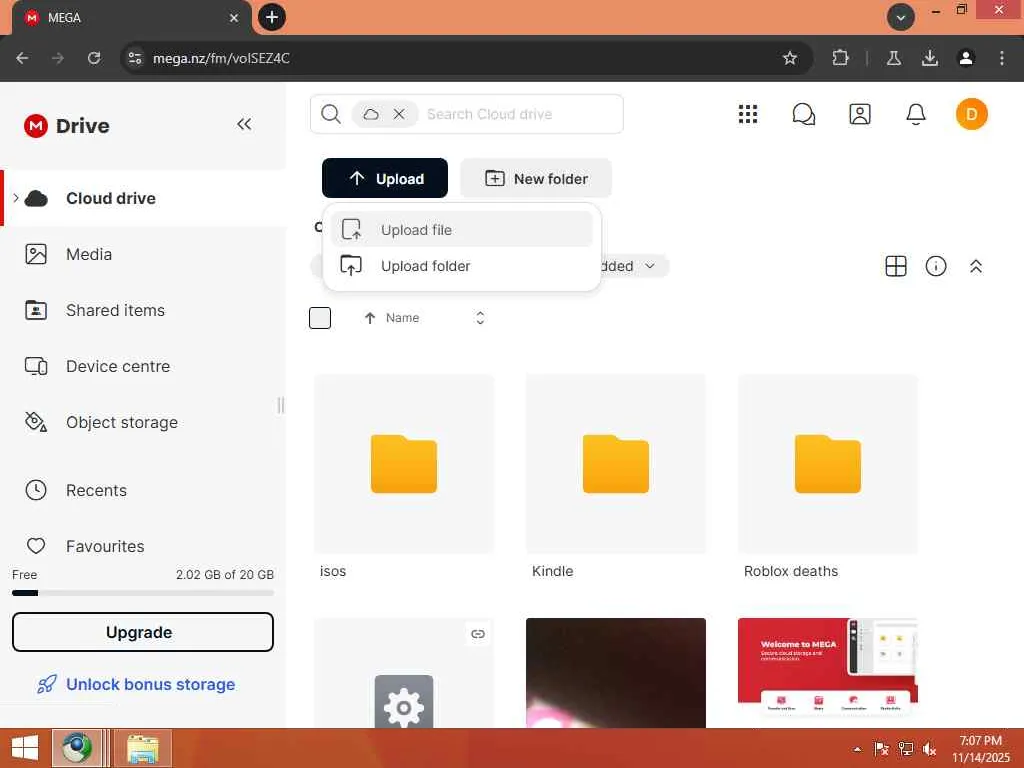
Task: Open the MEGA apps grid menu
Action: (x=748, y=114)
